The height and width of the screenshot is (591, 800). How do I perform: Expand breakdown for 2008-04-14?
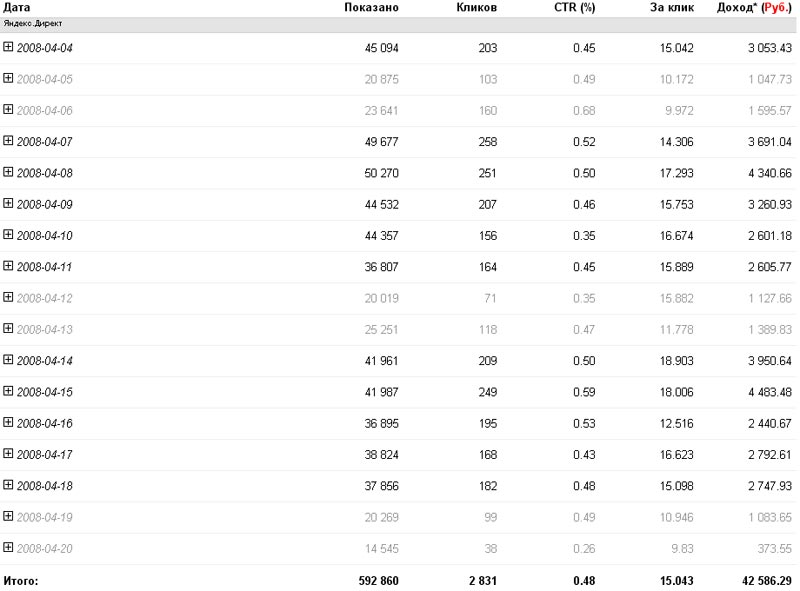[x=8, y=359]
